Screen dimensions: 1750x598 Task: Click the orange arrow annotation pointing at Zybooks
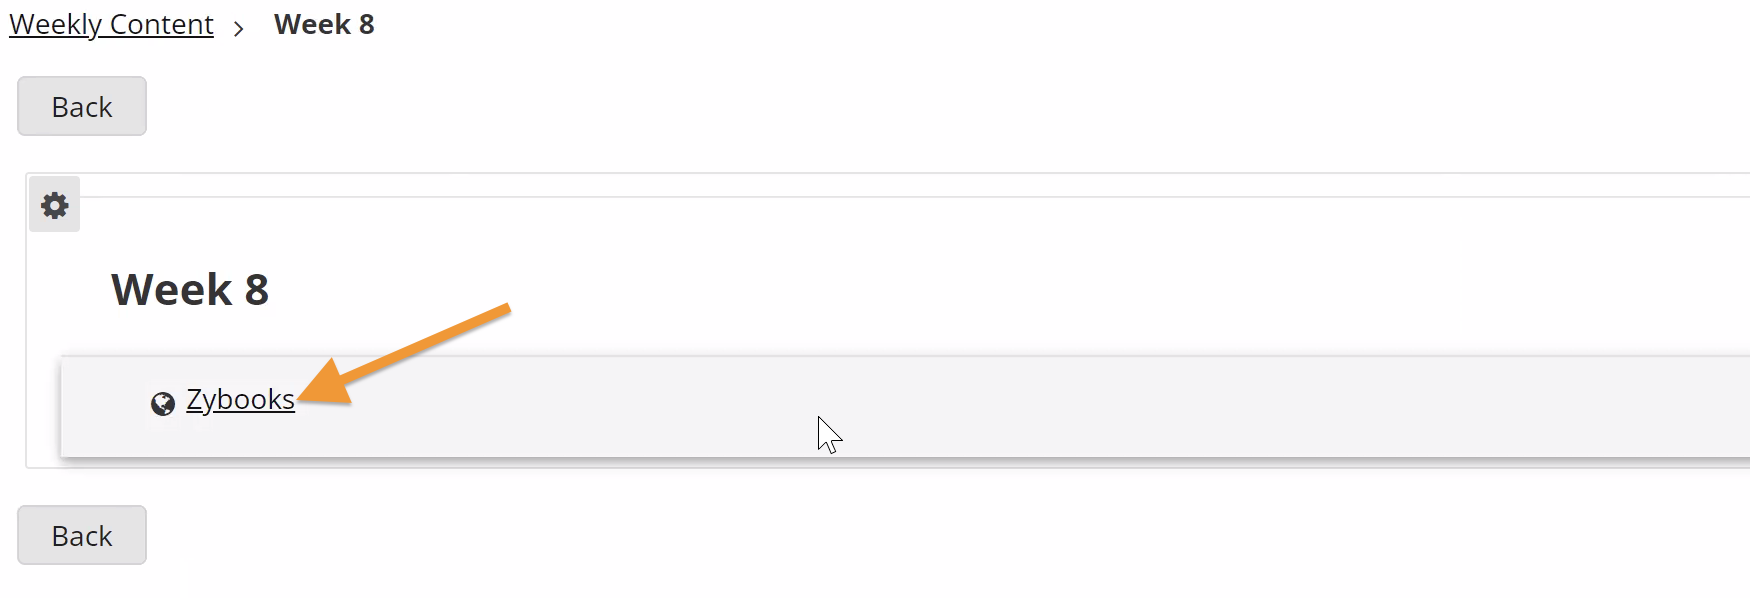(x=404, y=354)
